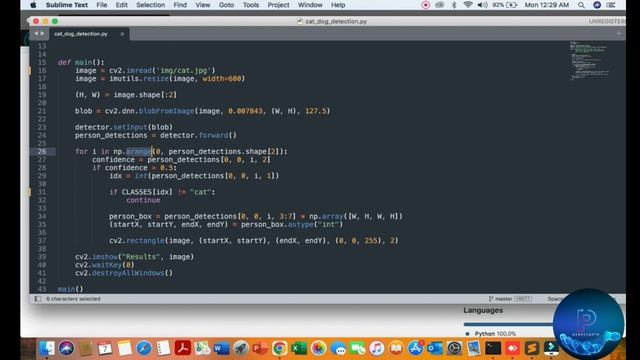Click the selected 'arange' word on line 26
Screen dimensions: 640x360
click(x=139, y=151)
